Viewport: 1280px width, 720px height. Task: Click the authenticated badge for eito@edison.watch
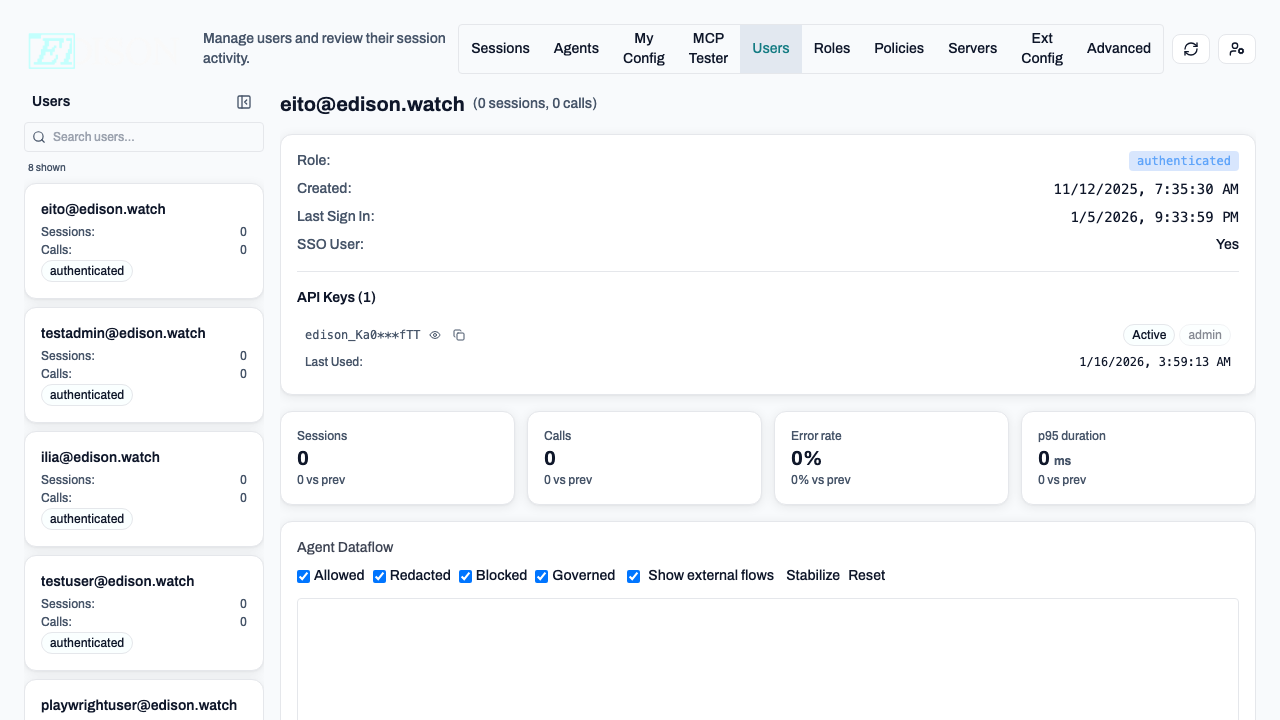tap(86, 270)
